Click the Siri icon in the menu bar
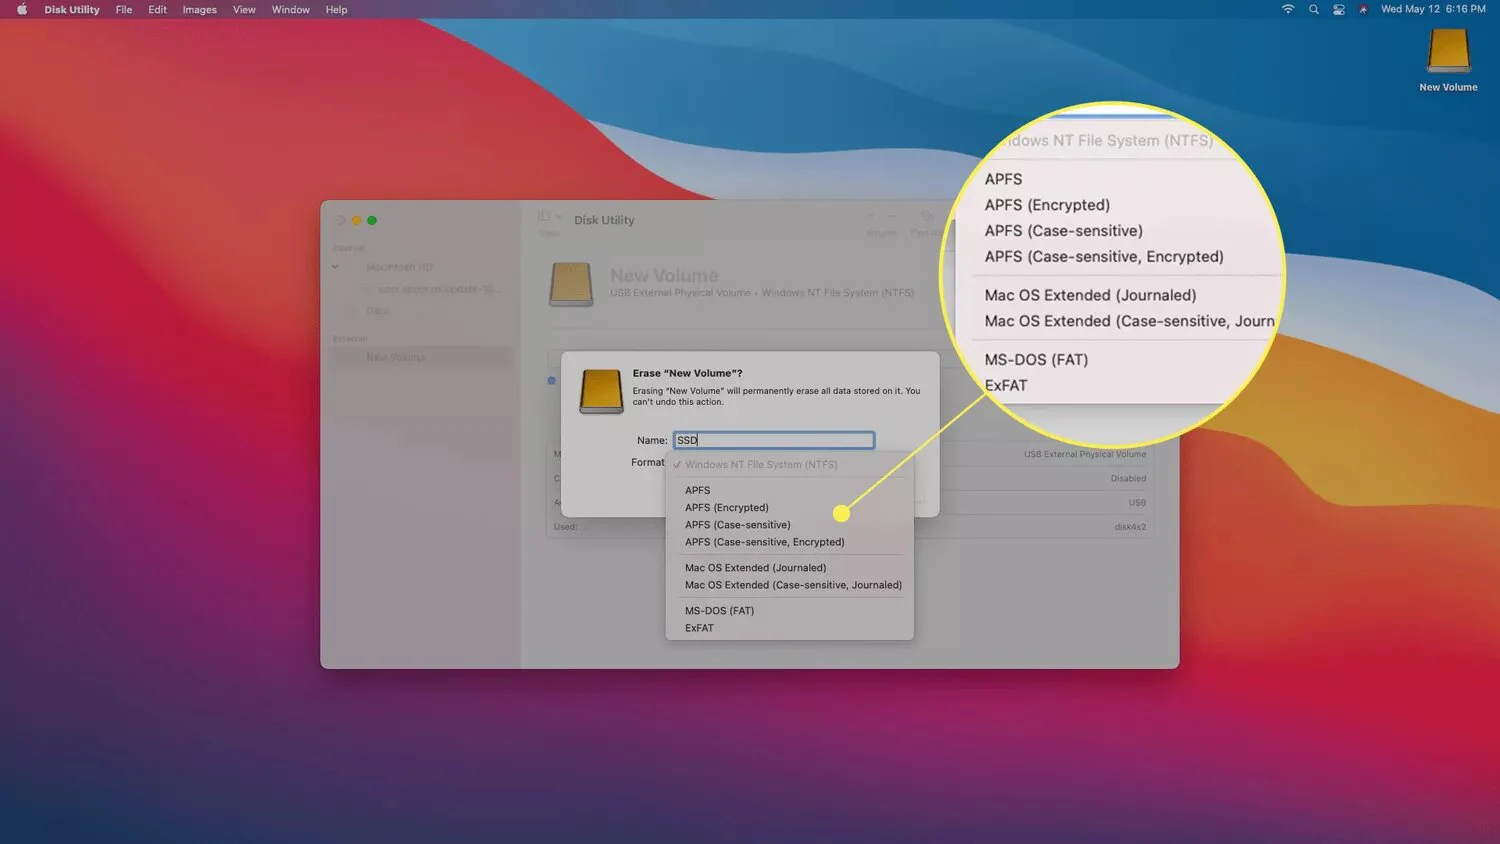This screenshot has width=1500, height=844. pos(1363,9)
